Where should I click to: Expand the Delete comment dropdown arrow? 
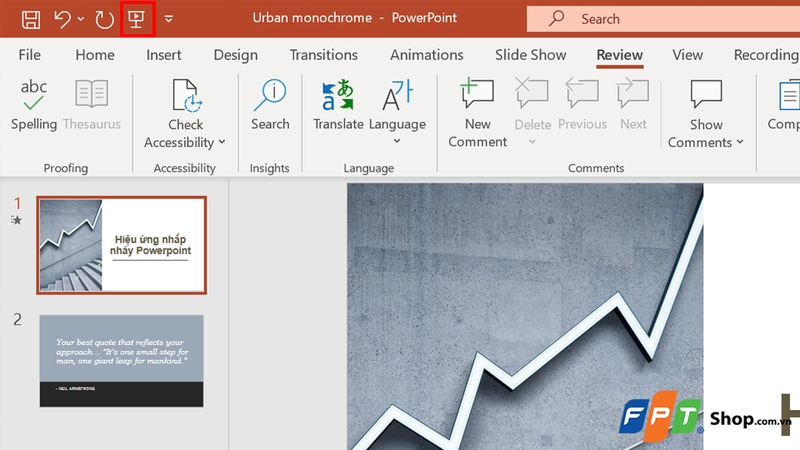click(532, 141)
